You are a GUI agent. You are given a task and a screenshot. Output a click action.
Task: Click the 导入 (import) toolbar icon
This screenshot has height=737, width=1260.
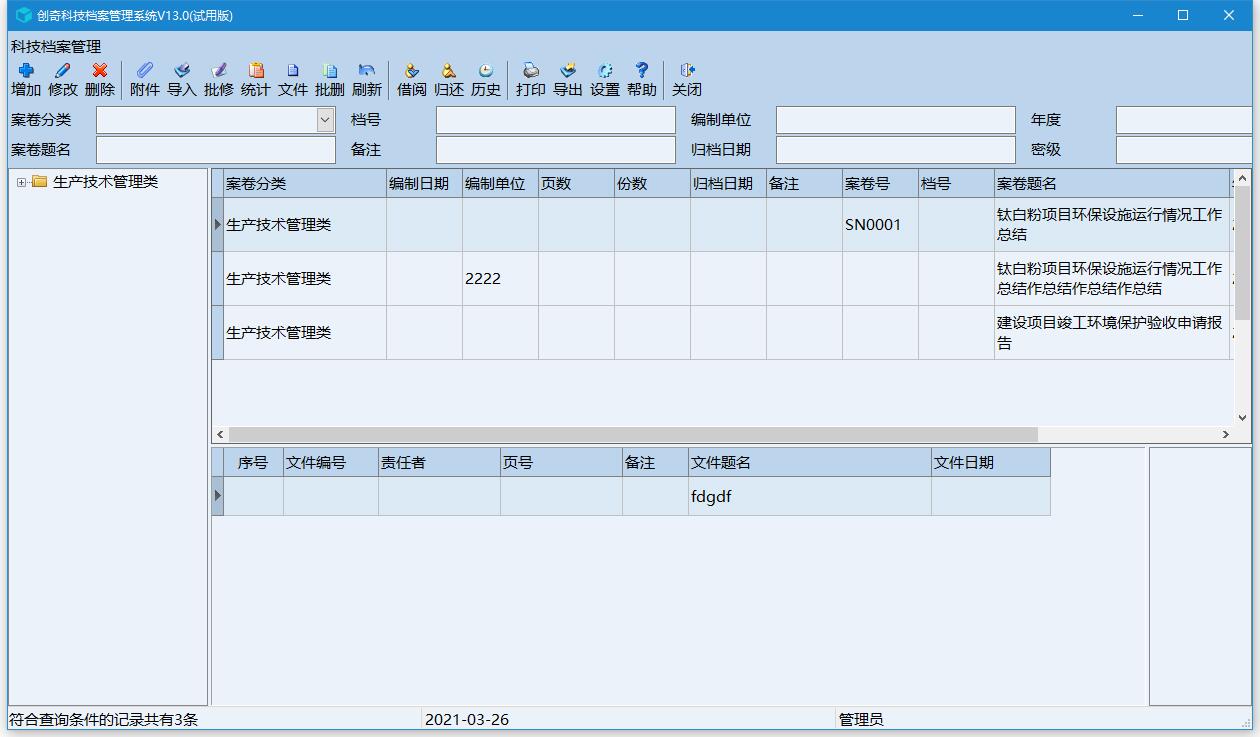pyautogui.click(x=182, y=70)
